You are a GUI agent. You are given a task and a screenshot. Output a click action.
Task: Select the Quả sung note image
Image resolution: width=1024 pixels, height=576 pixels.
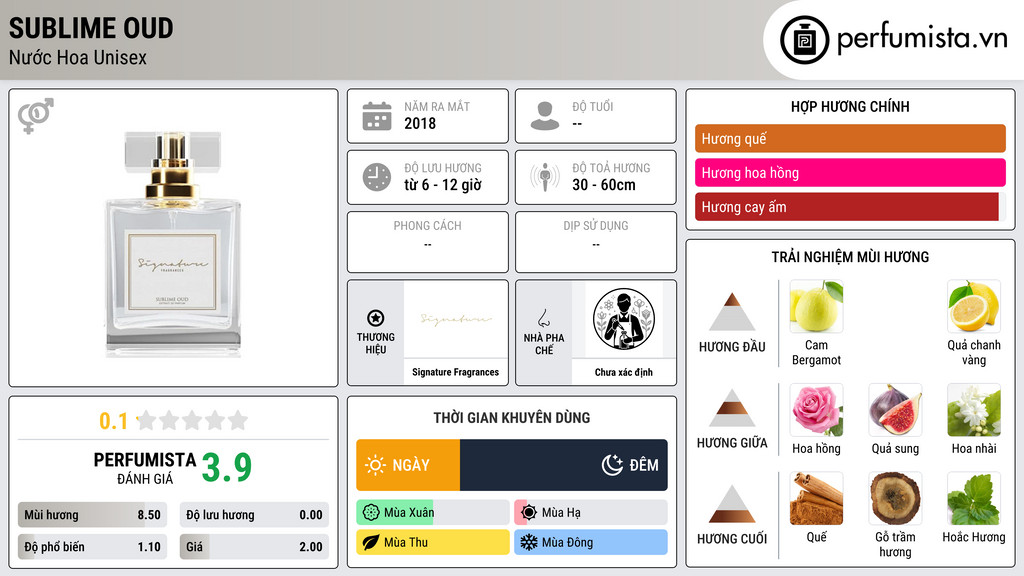(895, 409)
